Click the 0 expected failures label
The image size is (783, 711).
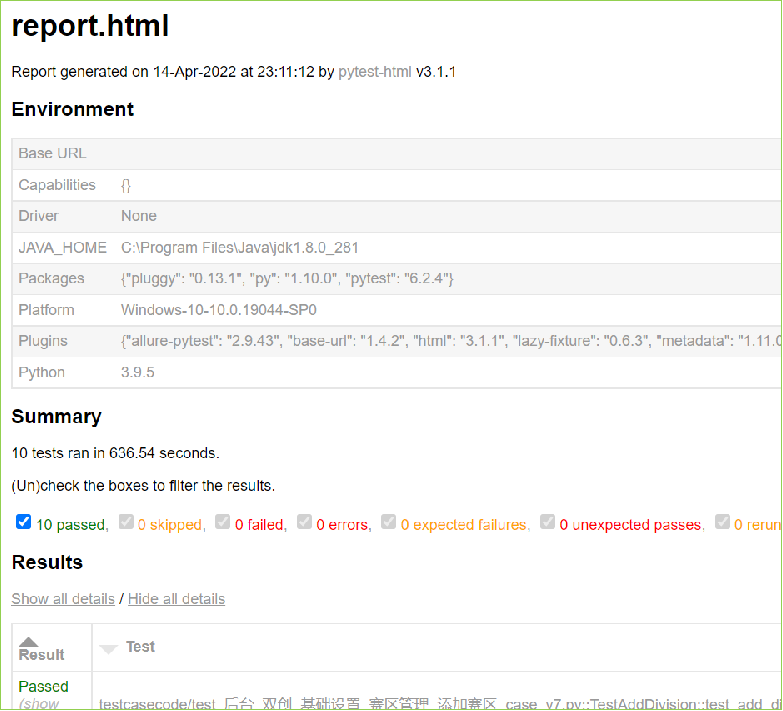[465, 525]
